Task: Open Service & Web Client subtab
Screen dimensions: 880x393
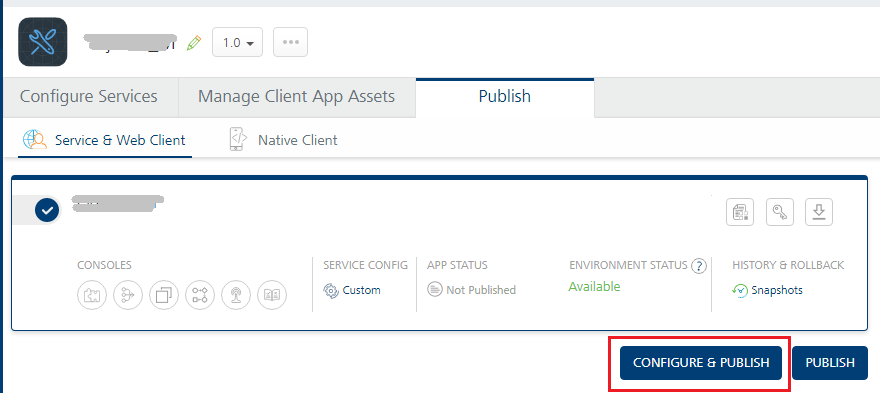Action: (104, 140)
